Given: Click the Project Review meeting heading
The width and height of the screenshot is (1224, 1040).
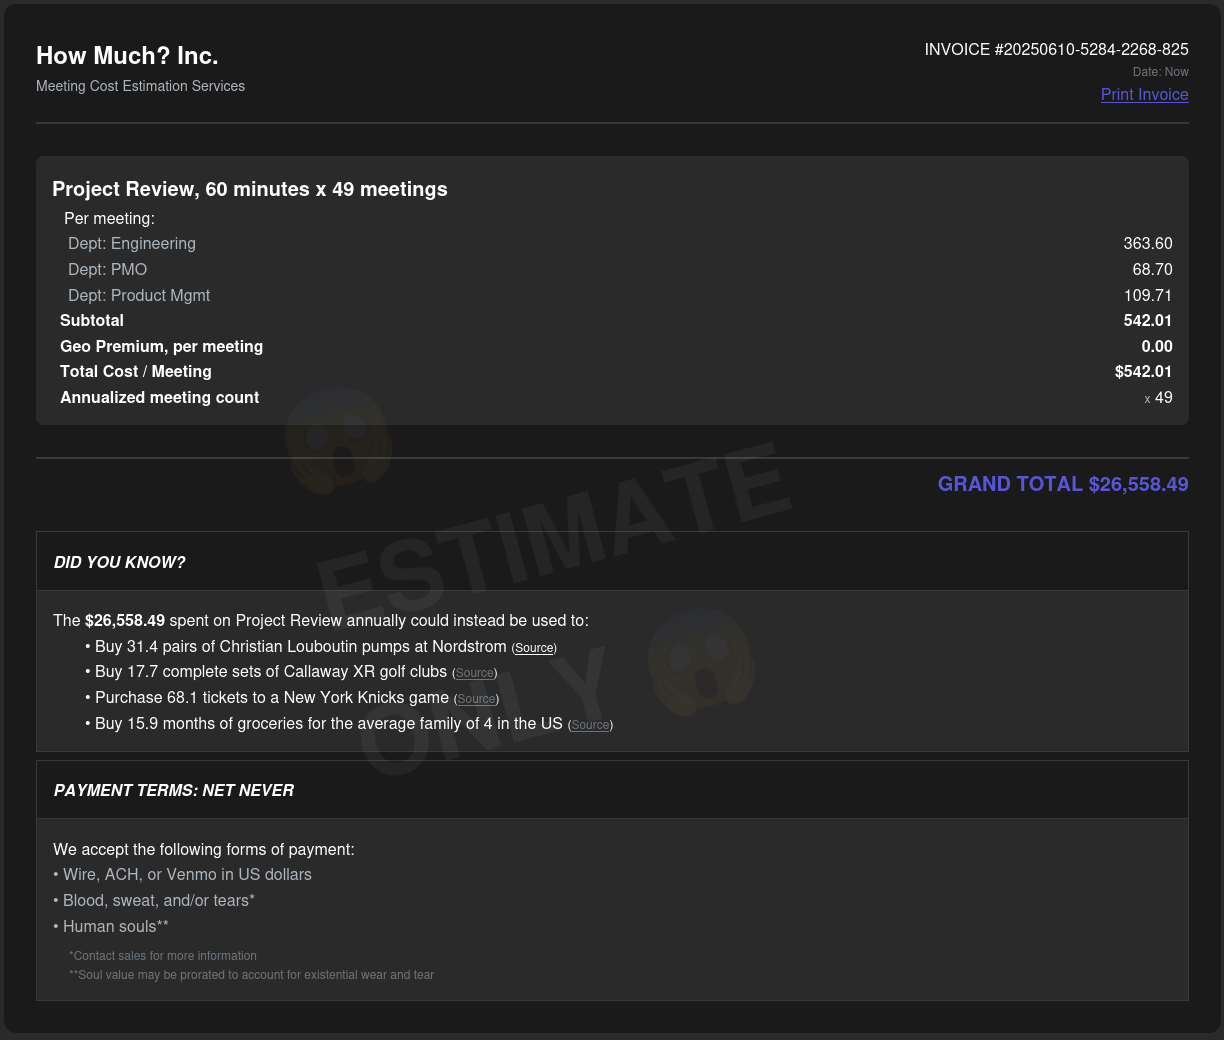Looking at the screenshot, I should (250, 190).
